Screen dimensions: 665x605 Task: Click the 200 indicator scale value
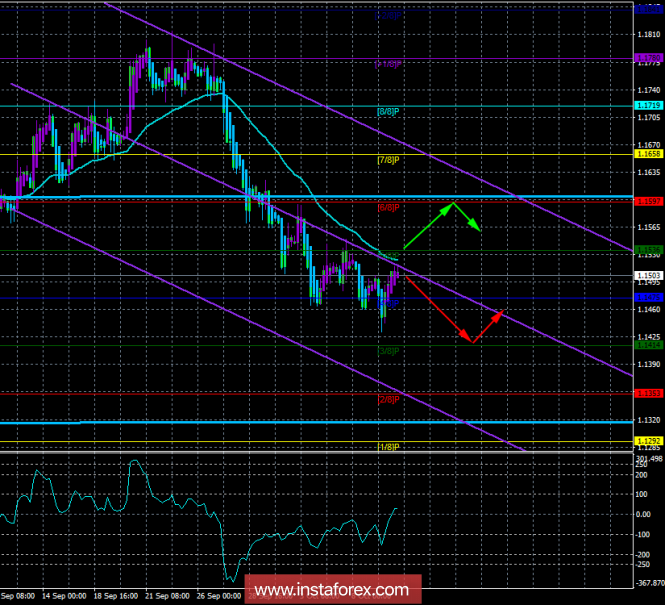[642, 475]
